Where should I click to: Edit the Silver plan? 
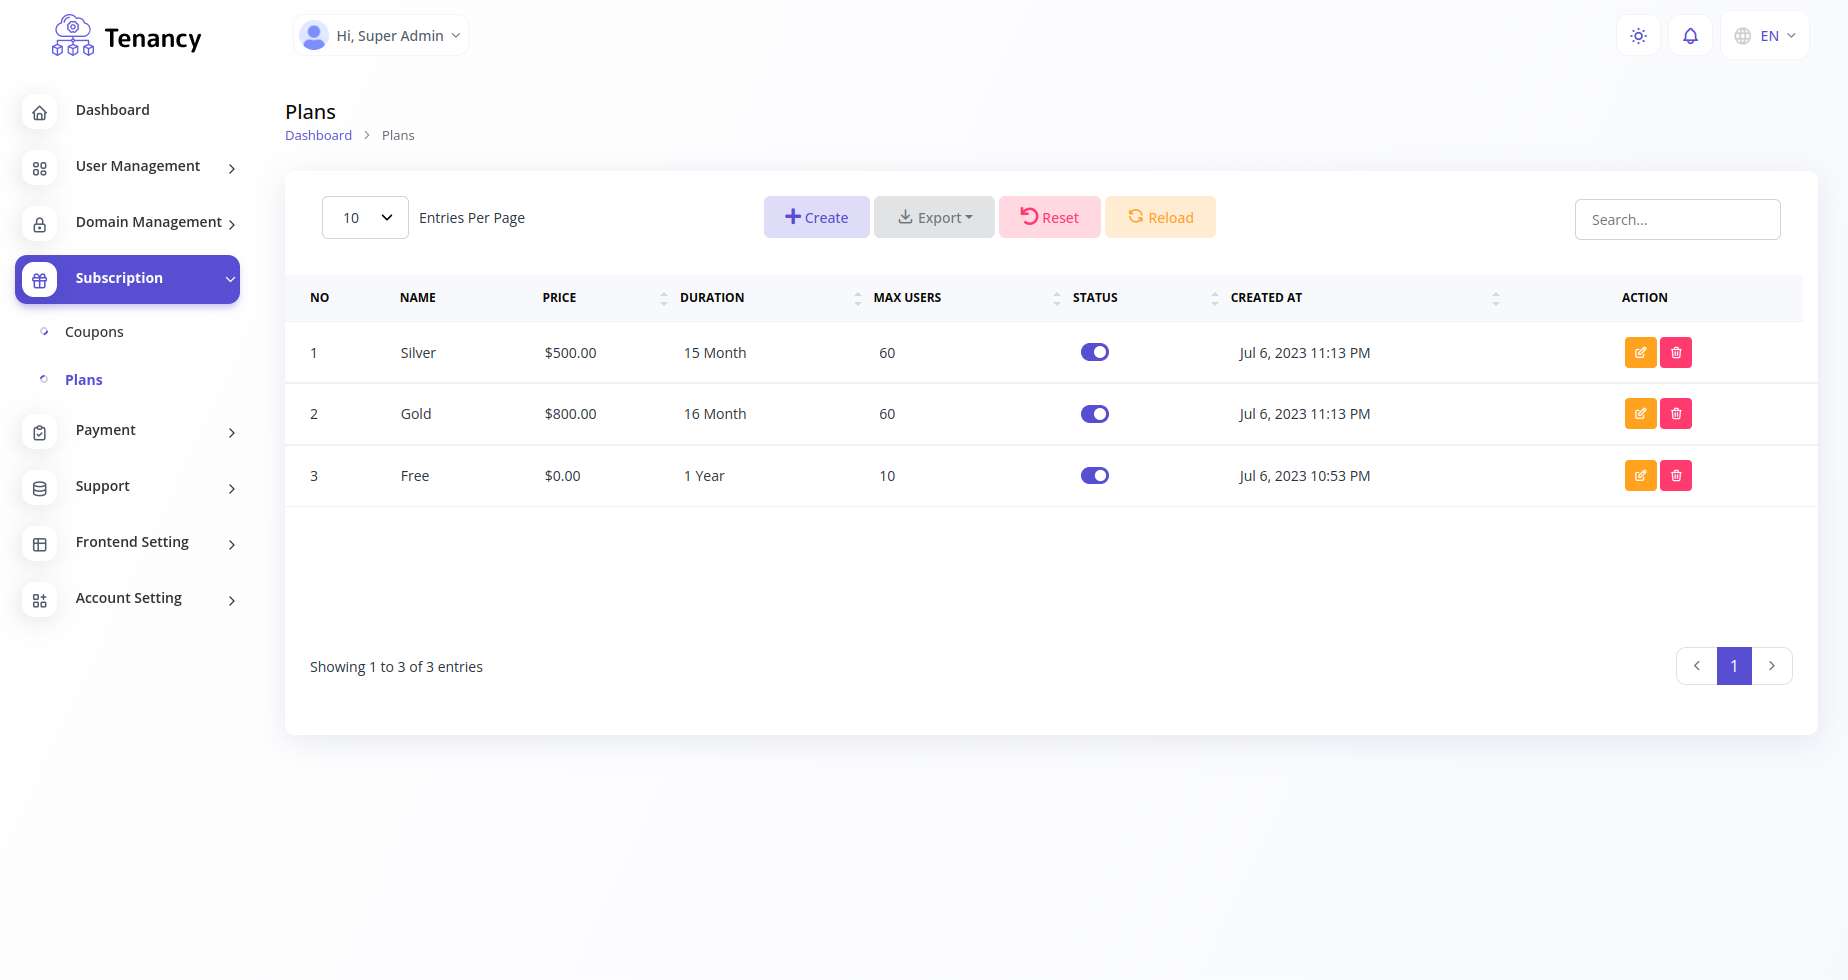[x=1641, y=353]
